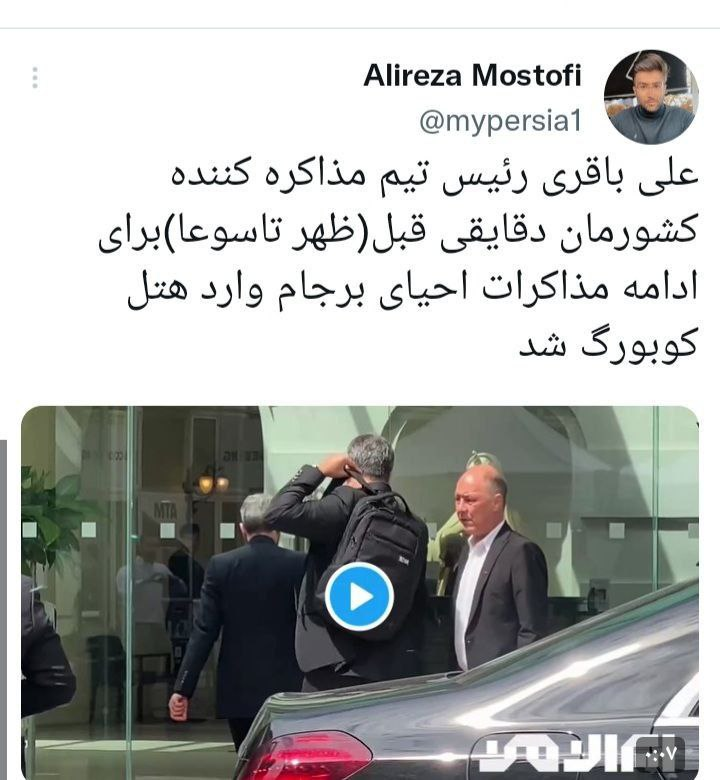Image resolution: width=720 pixels, height=780 pixels.
Task: Click the tweet line mentioning ظهر تاسوعا
Action: (398, 234)
